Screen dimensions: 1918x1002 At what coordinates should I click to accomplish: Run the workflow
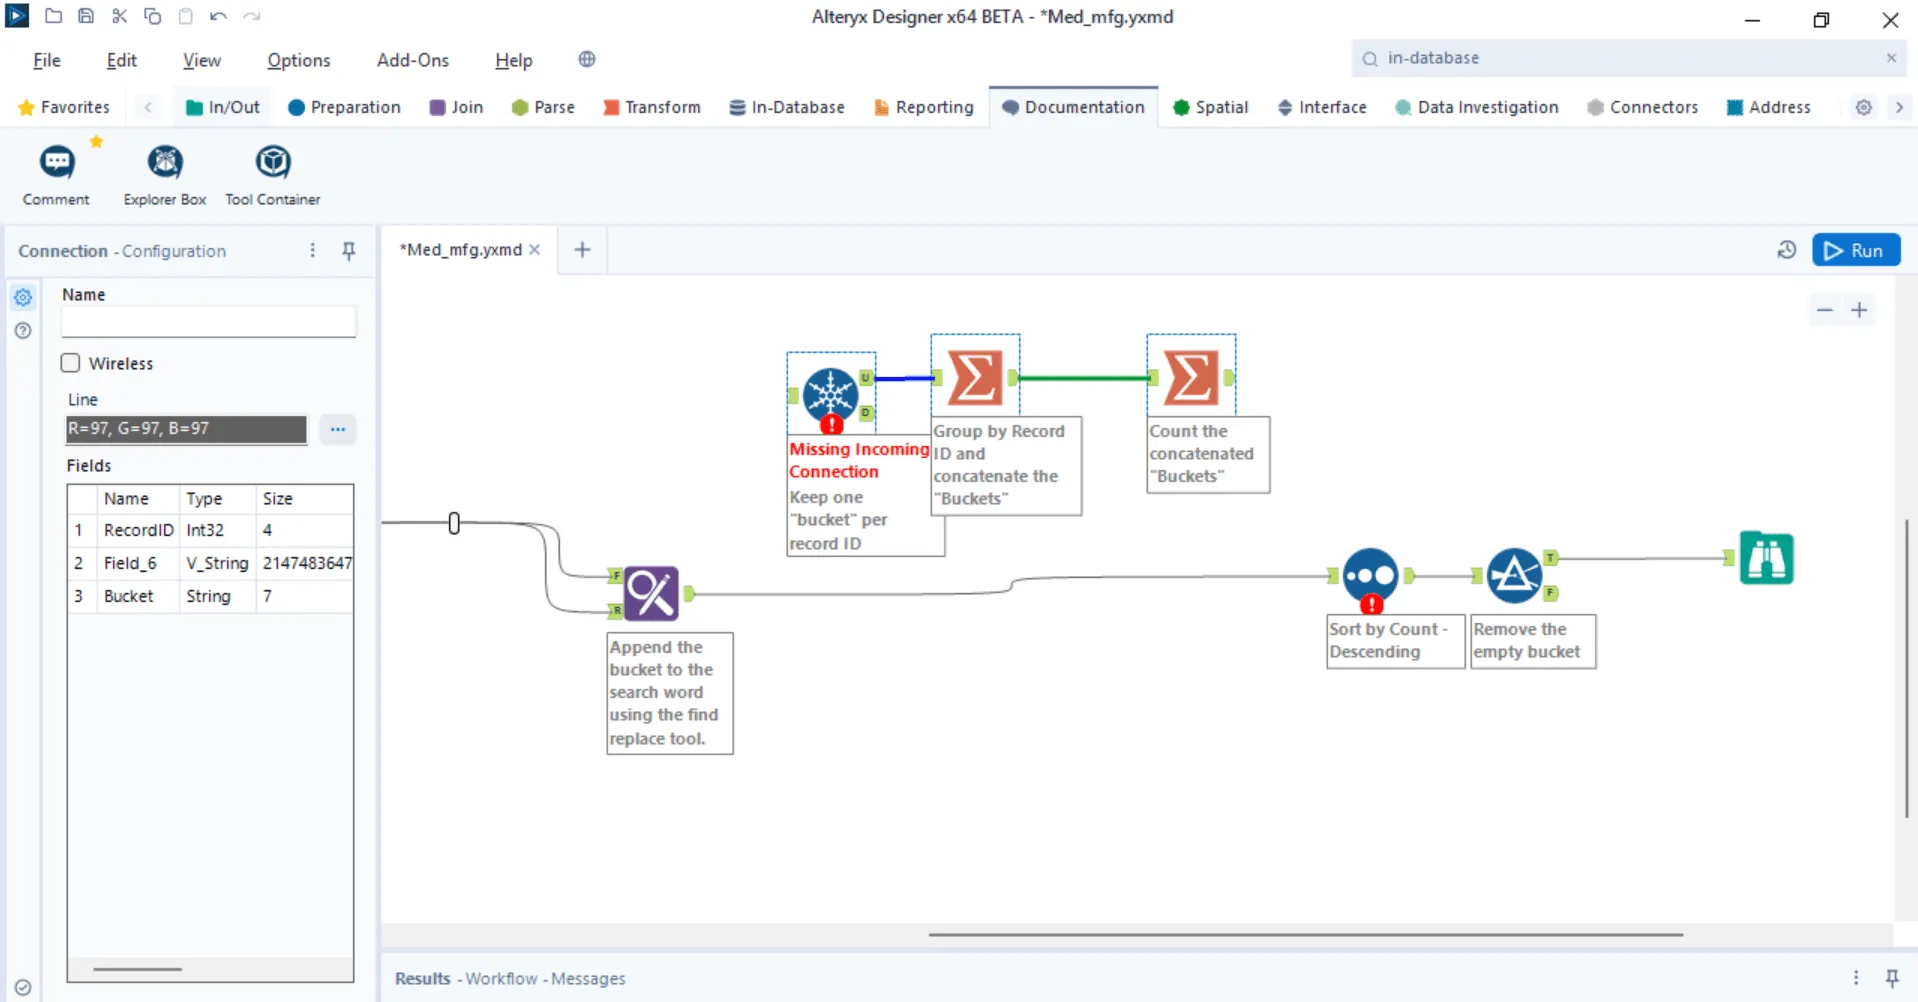[1855, 250]
